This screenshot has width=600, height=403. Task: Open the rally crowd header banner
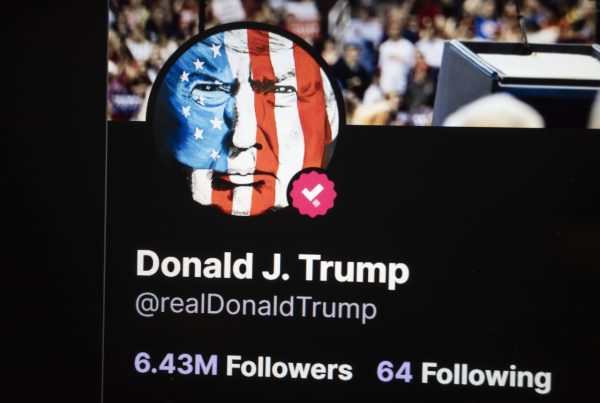(354, 63)
